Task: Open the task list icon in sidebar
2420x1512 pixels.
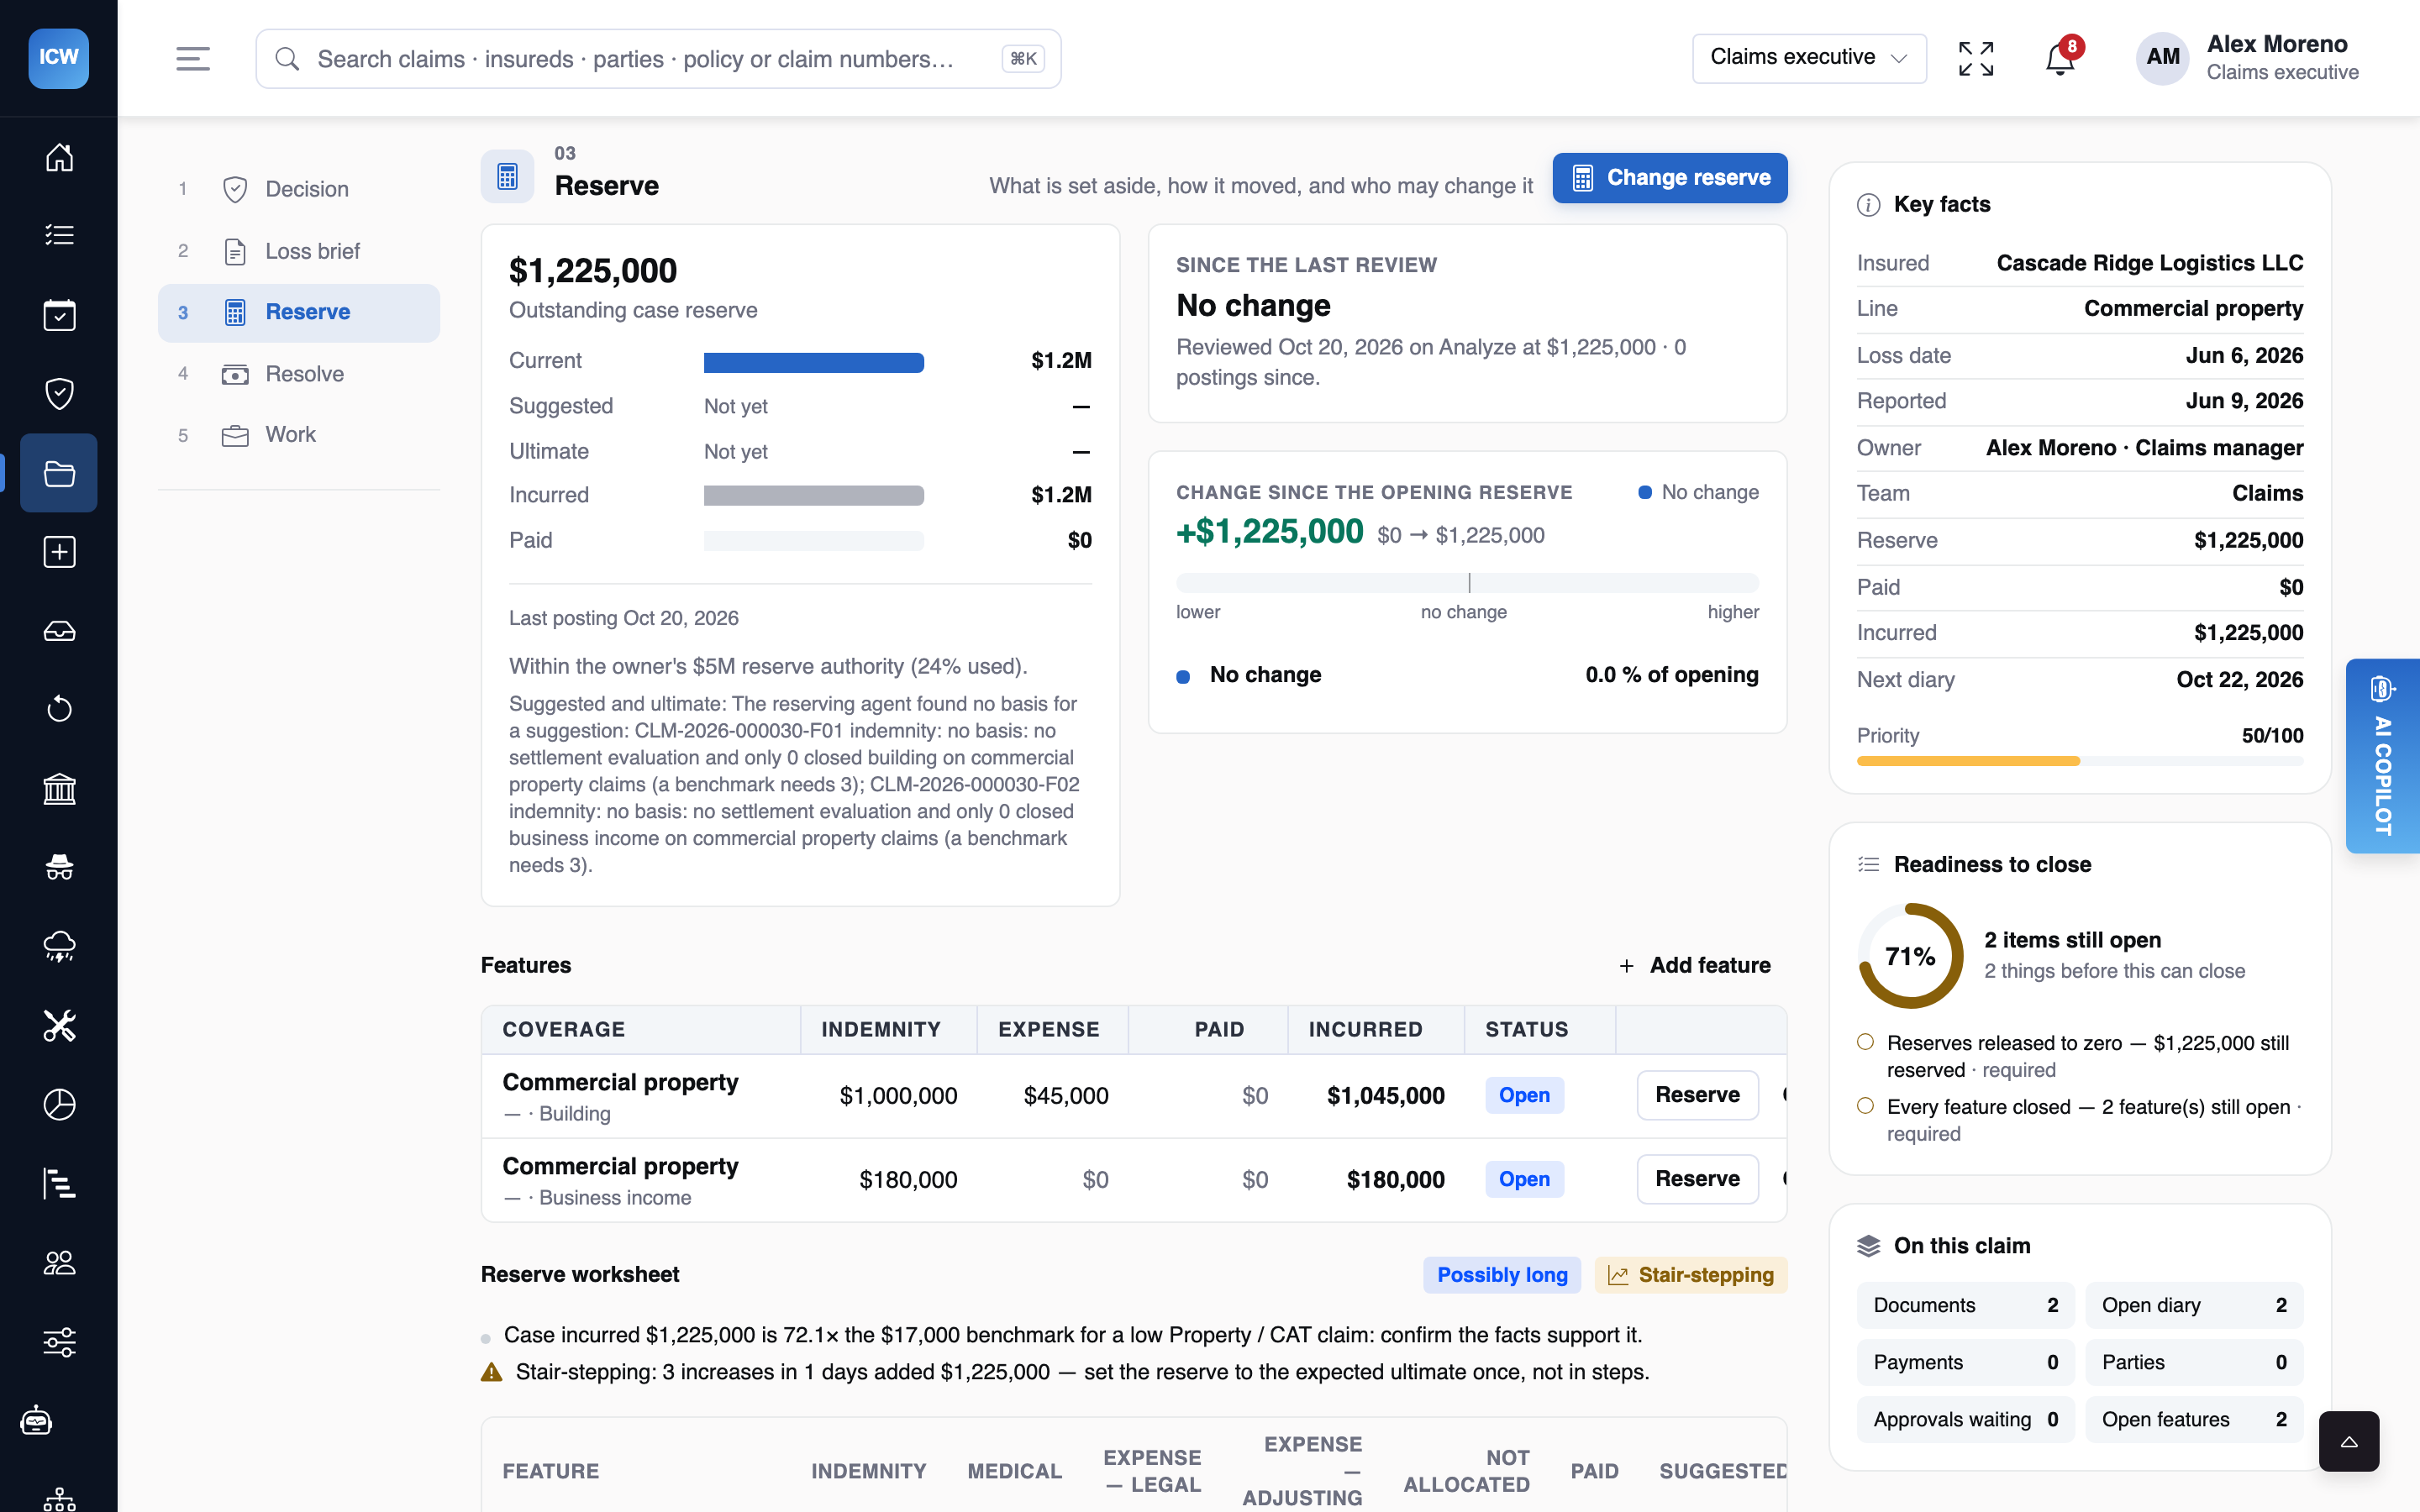Action: (59, 235)
